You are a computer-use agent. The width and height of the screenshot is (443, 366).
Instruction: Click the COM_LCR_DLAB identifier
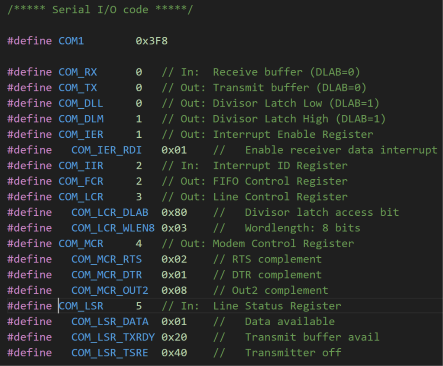110,213
